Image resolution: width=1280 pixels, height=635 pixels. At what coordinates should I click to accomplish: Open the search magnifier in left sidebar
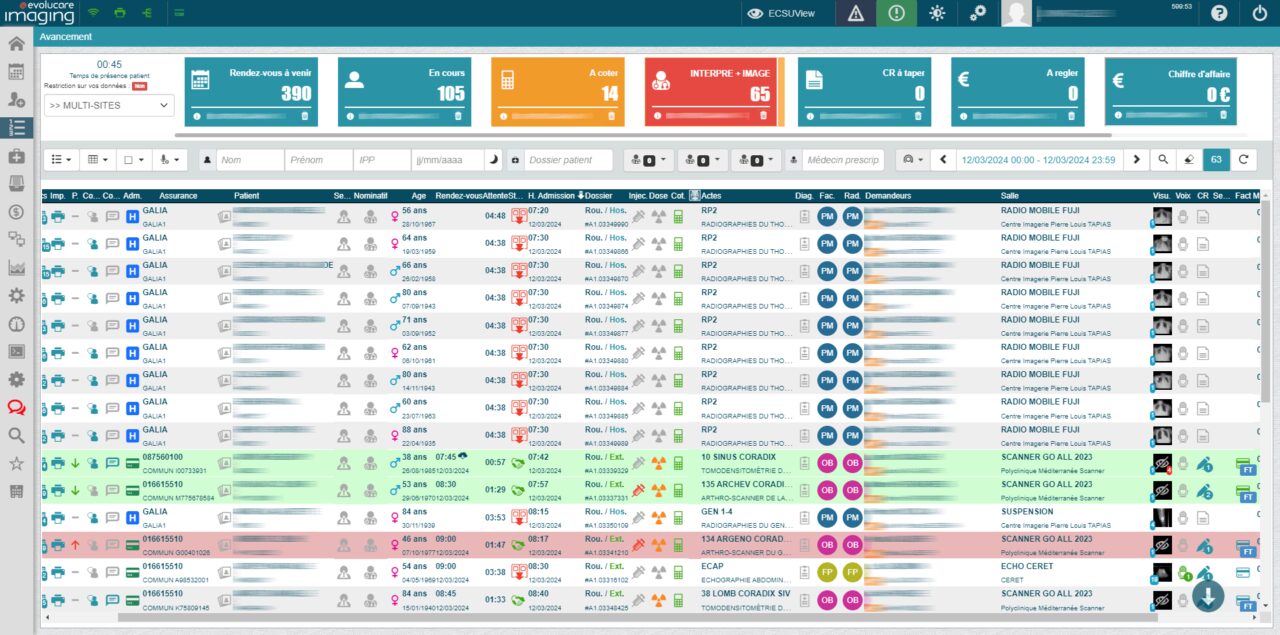point(14,435)
